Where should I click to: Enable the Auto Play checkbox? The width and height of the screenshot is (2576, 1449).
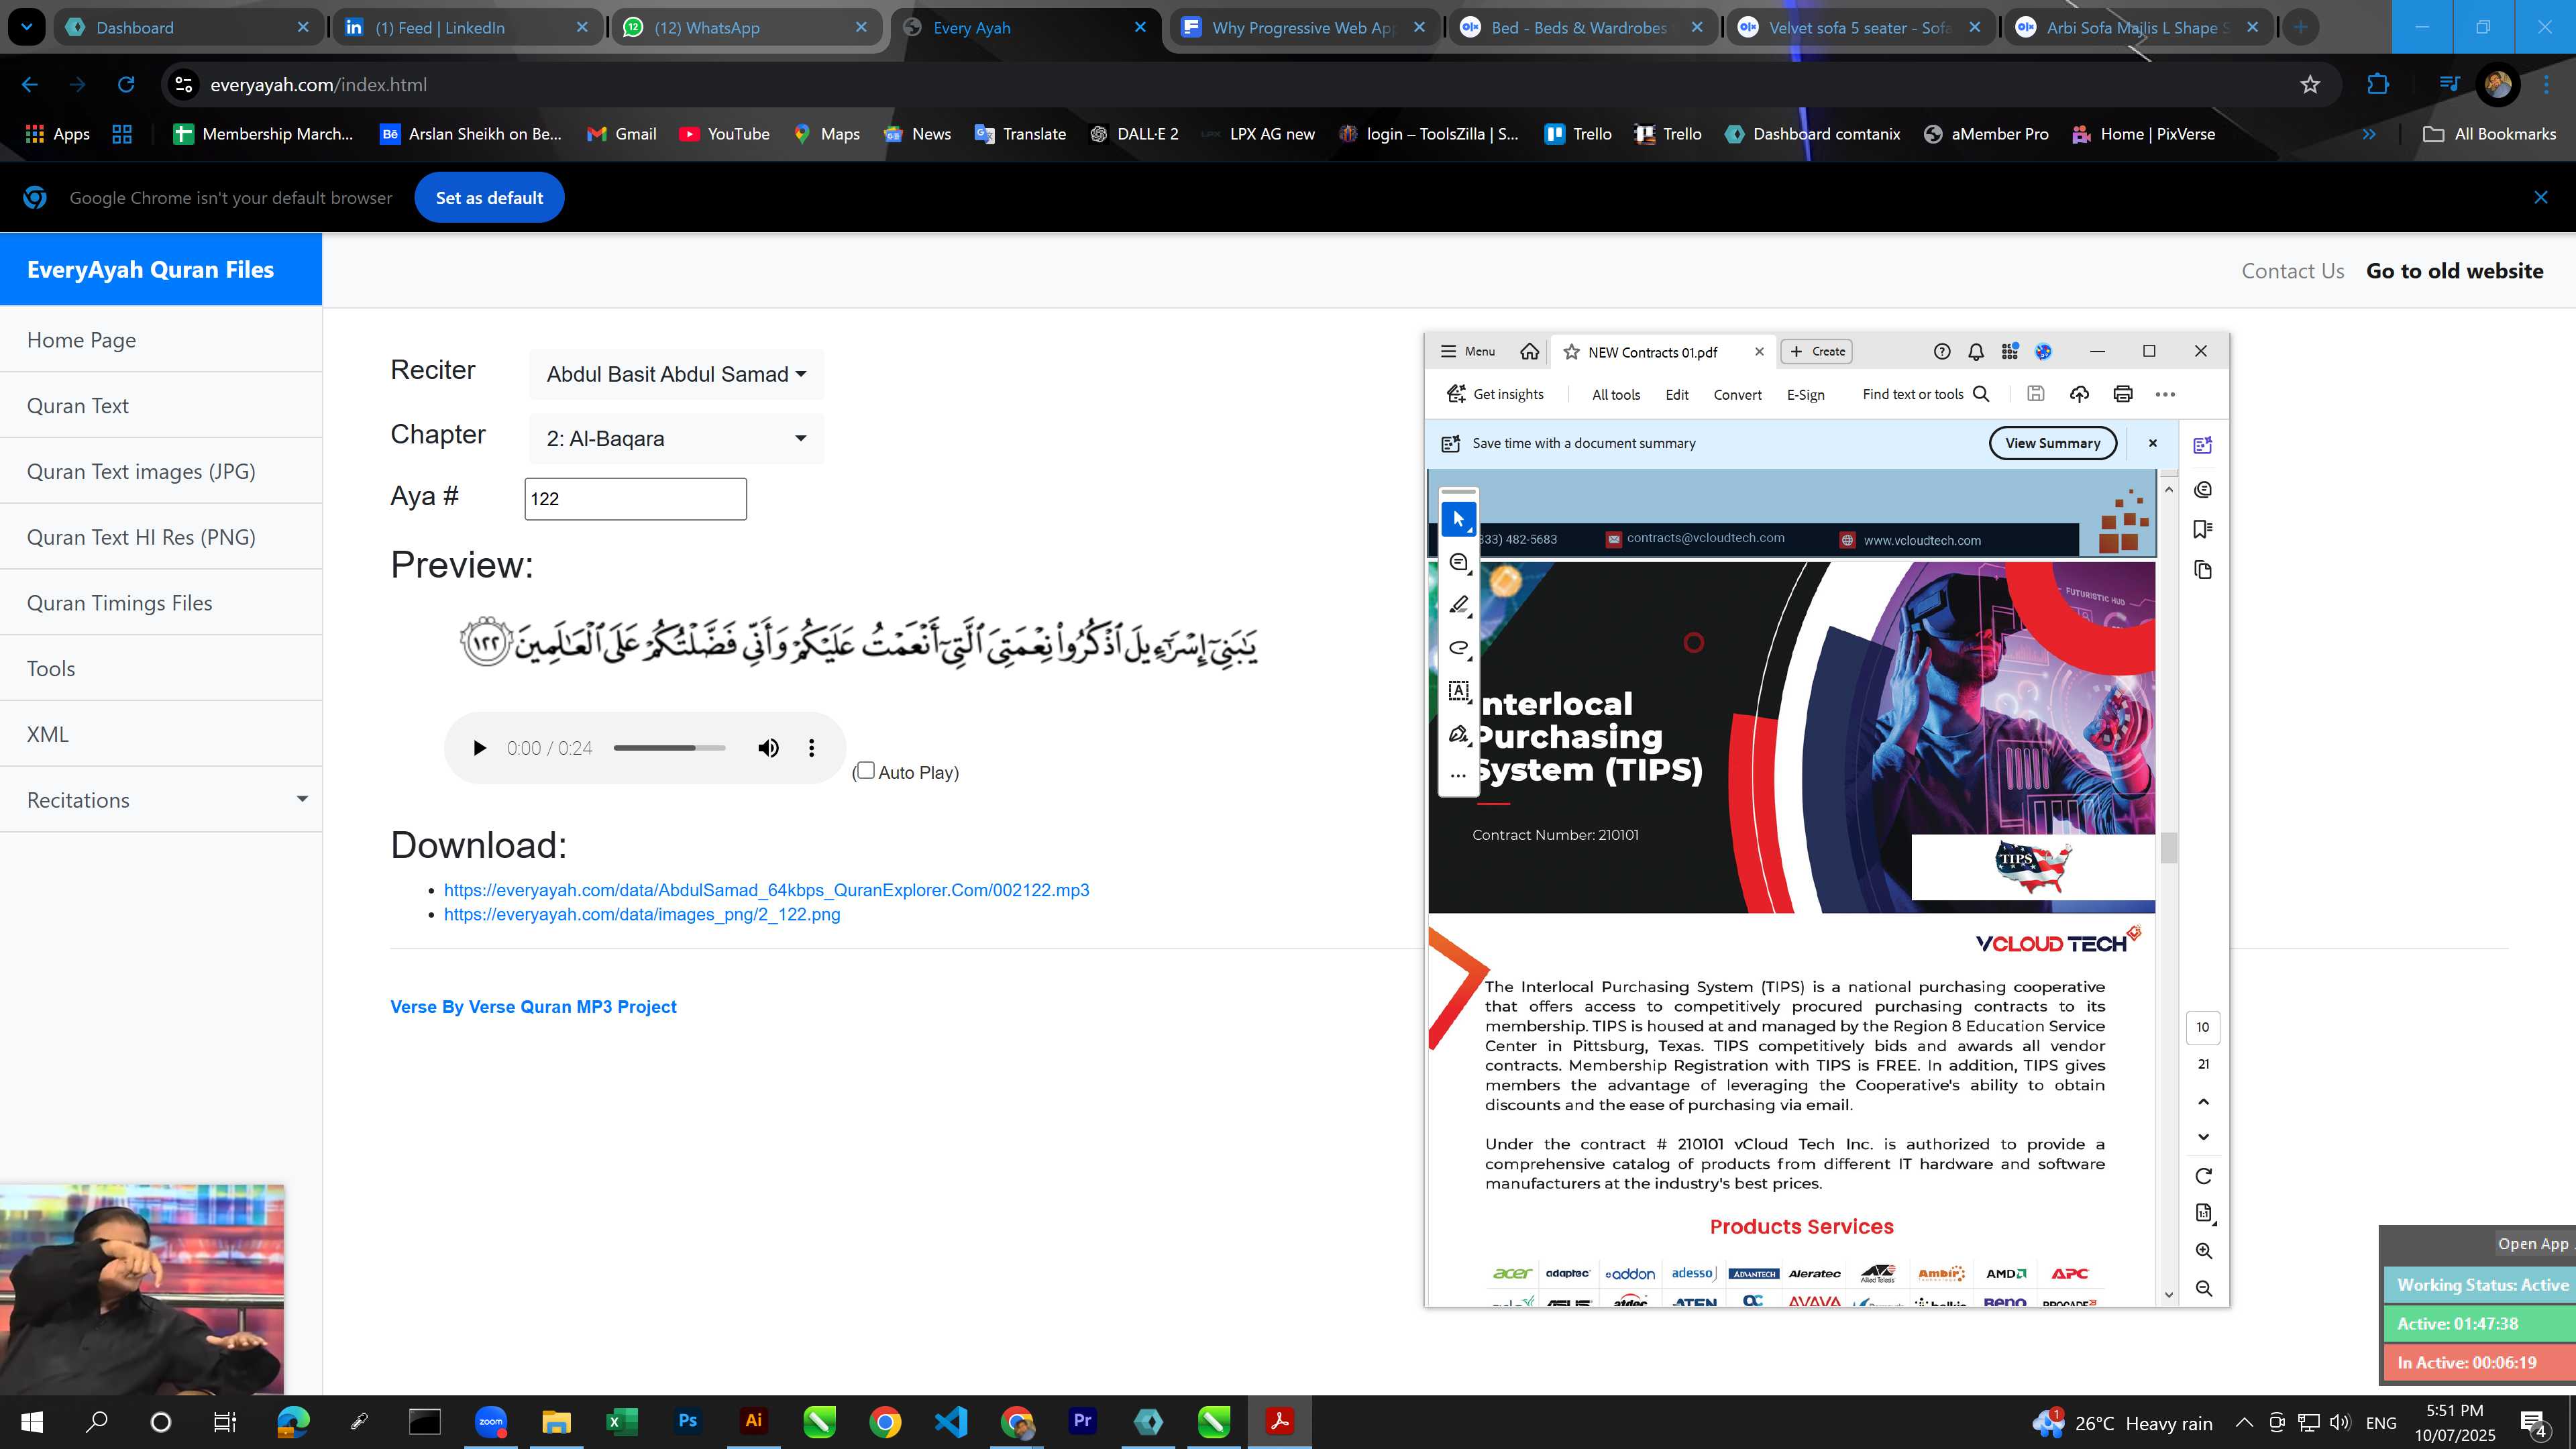(x=866, y=770)
